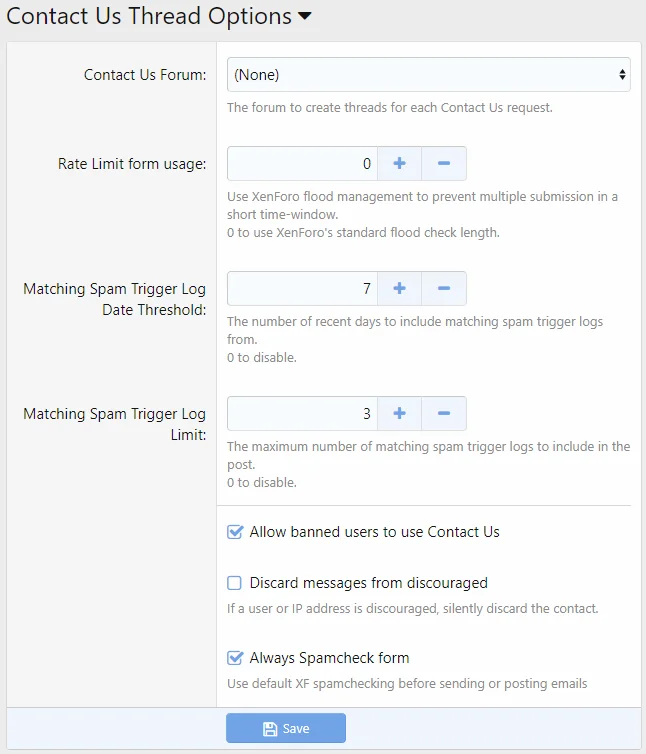Increment Matching Spam Trigger Log Limit
The width and height of the screenshot is (646, 754).
(399, 413)
